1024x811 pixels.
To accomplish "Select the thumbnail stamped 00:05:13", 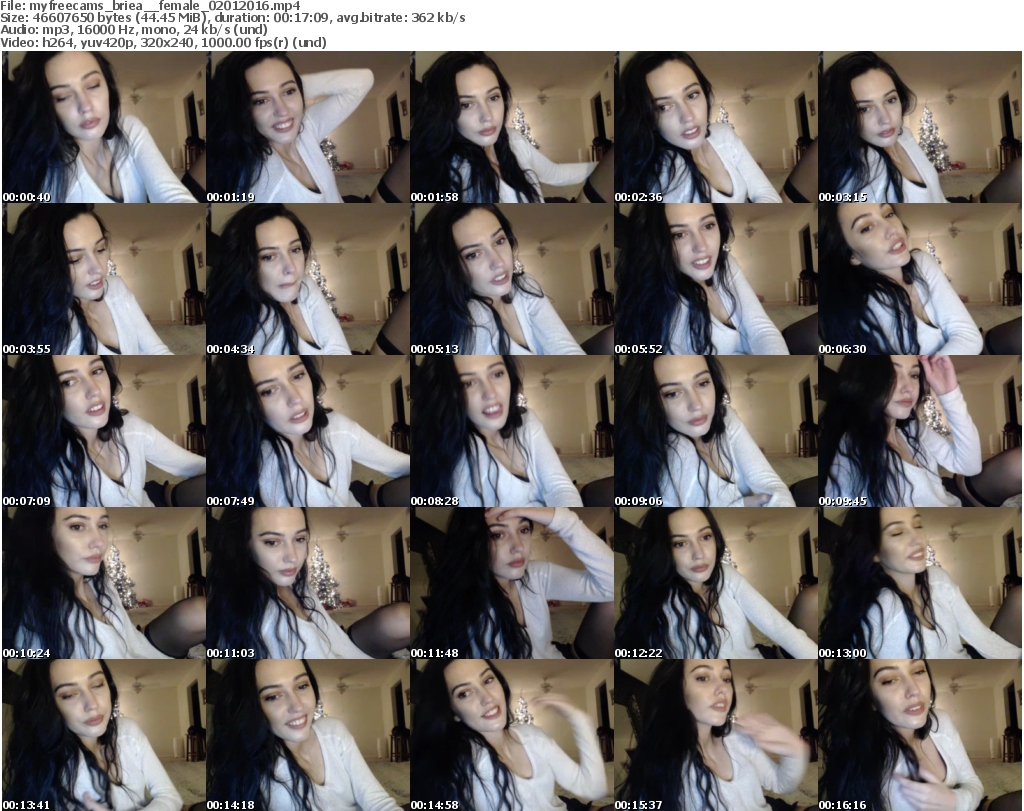I will pyautogui.click(x=512, y=279).
